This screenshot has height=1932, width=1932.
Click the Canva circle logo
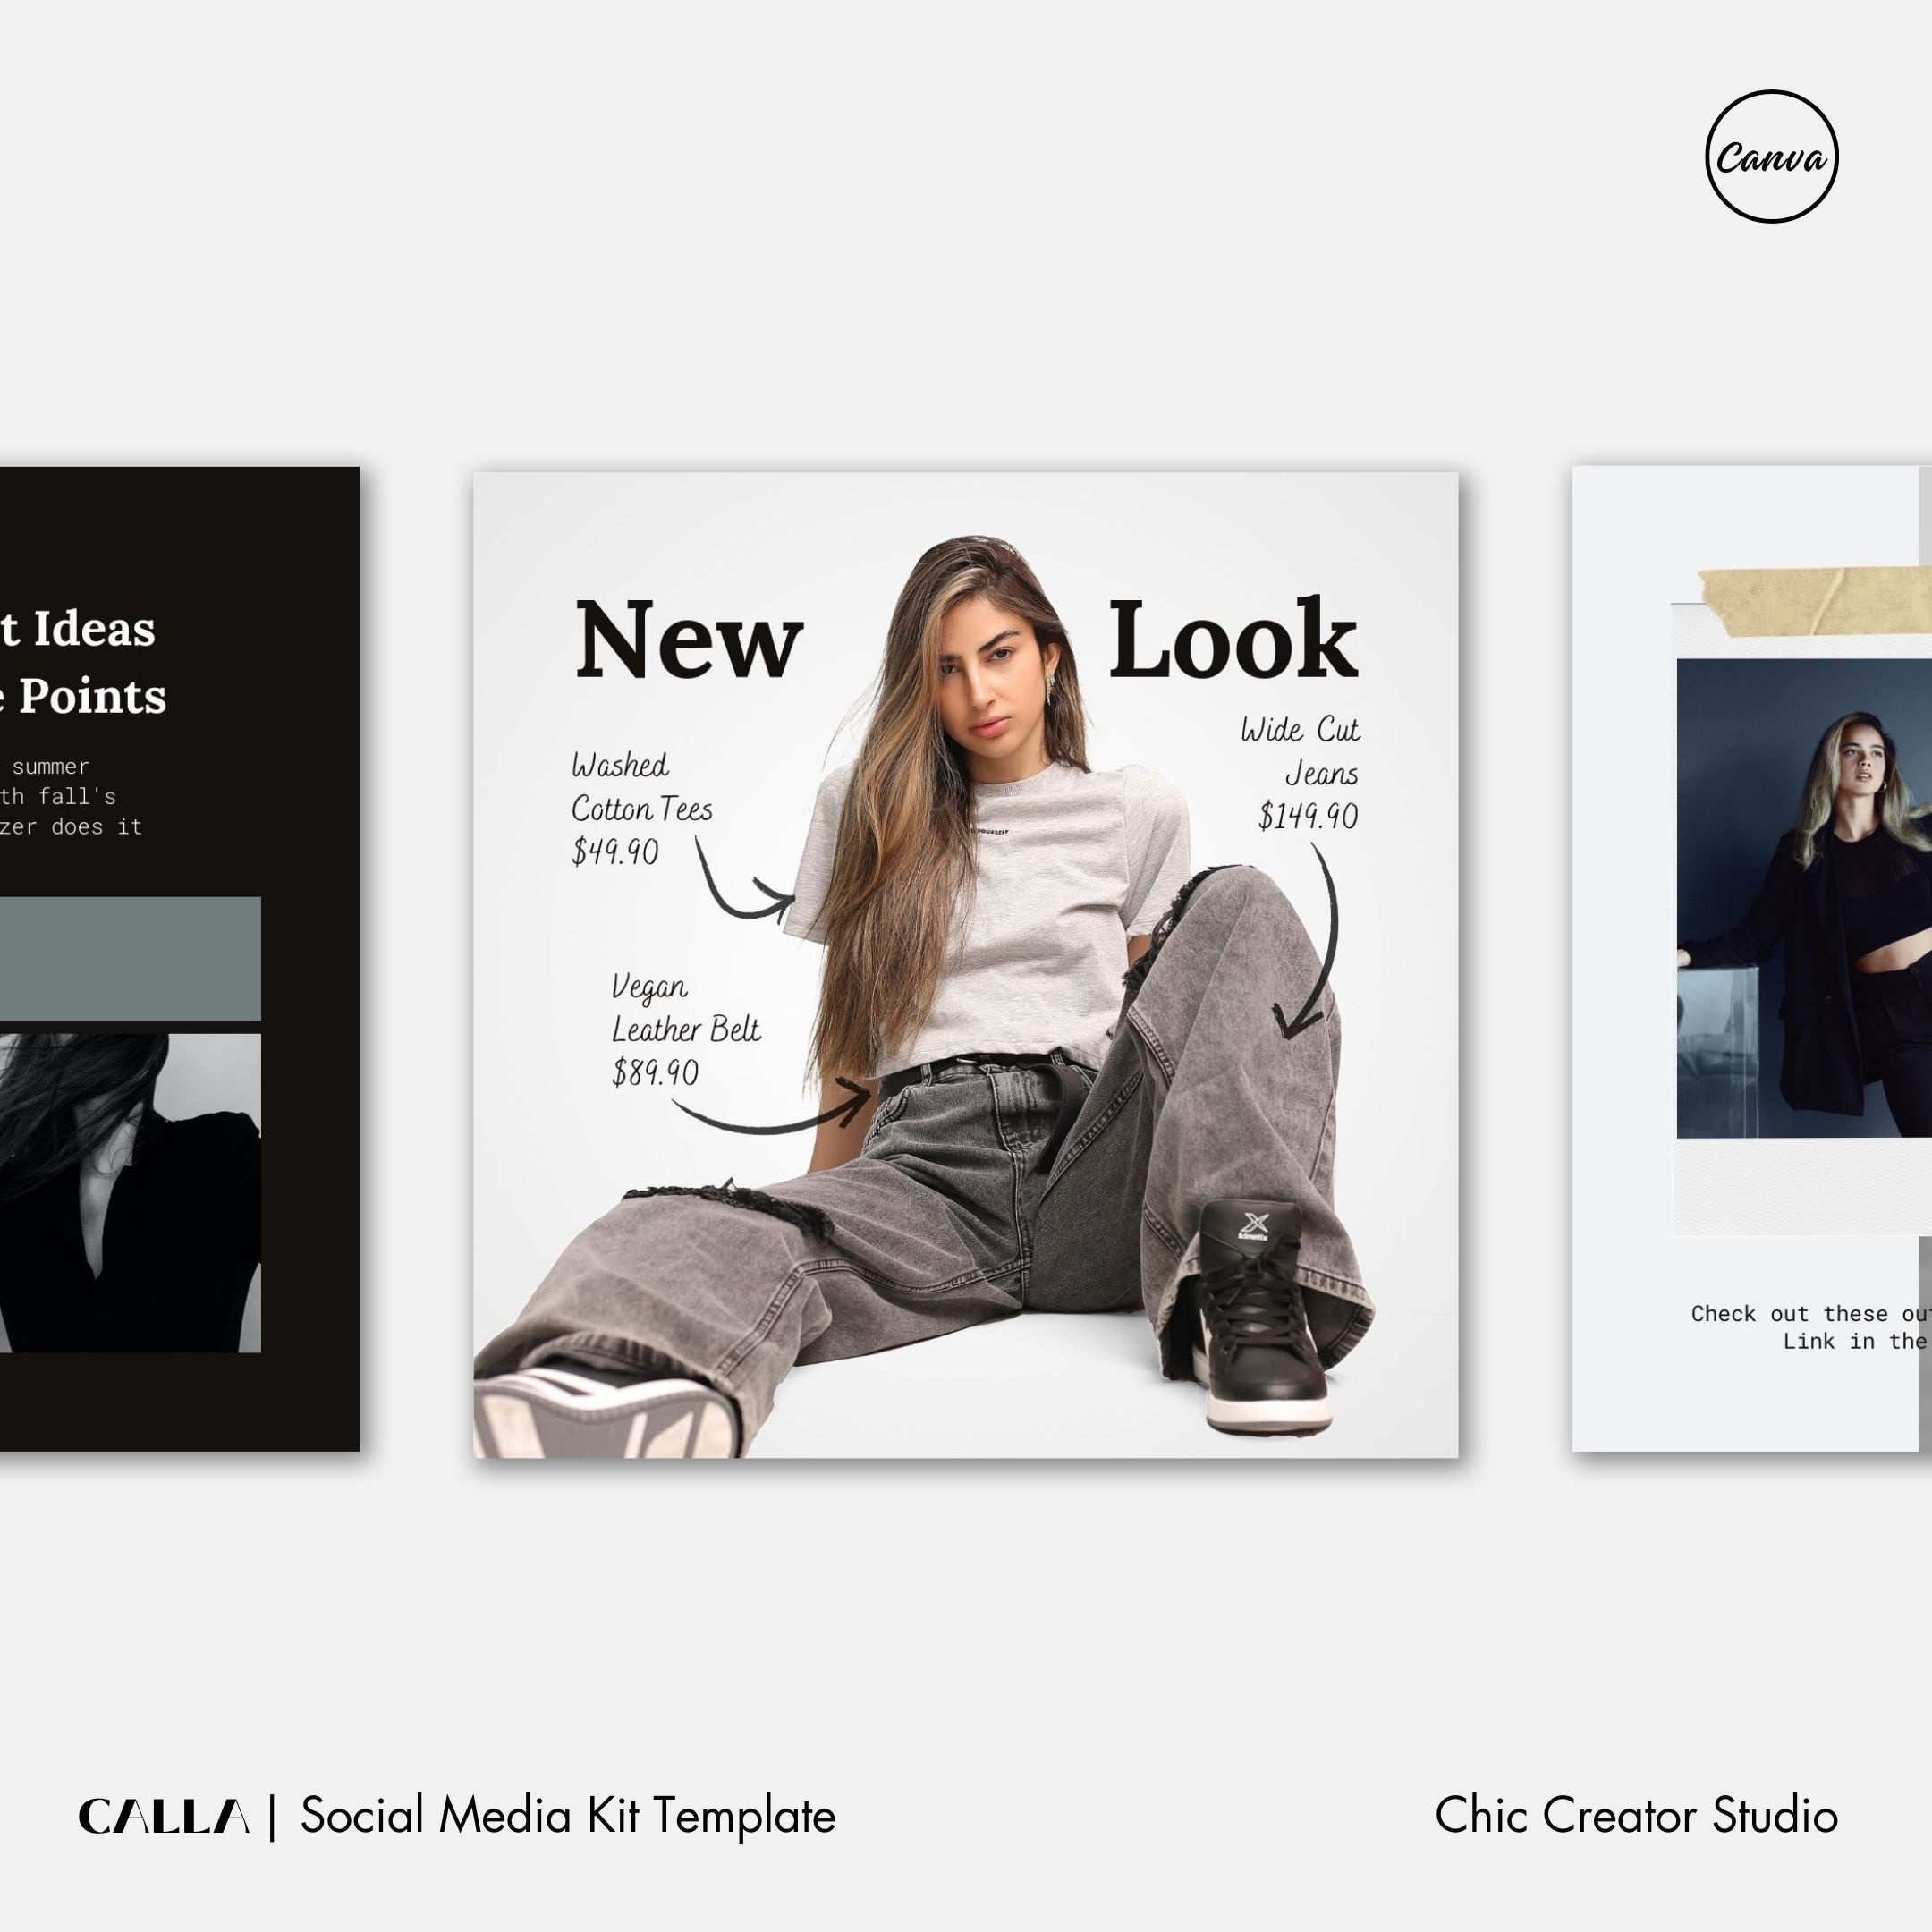1771,157
